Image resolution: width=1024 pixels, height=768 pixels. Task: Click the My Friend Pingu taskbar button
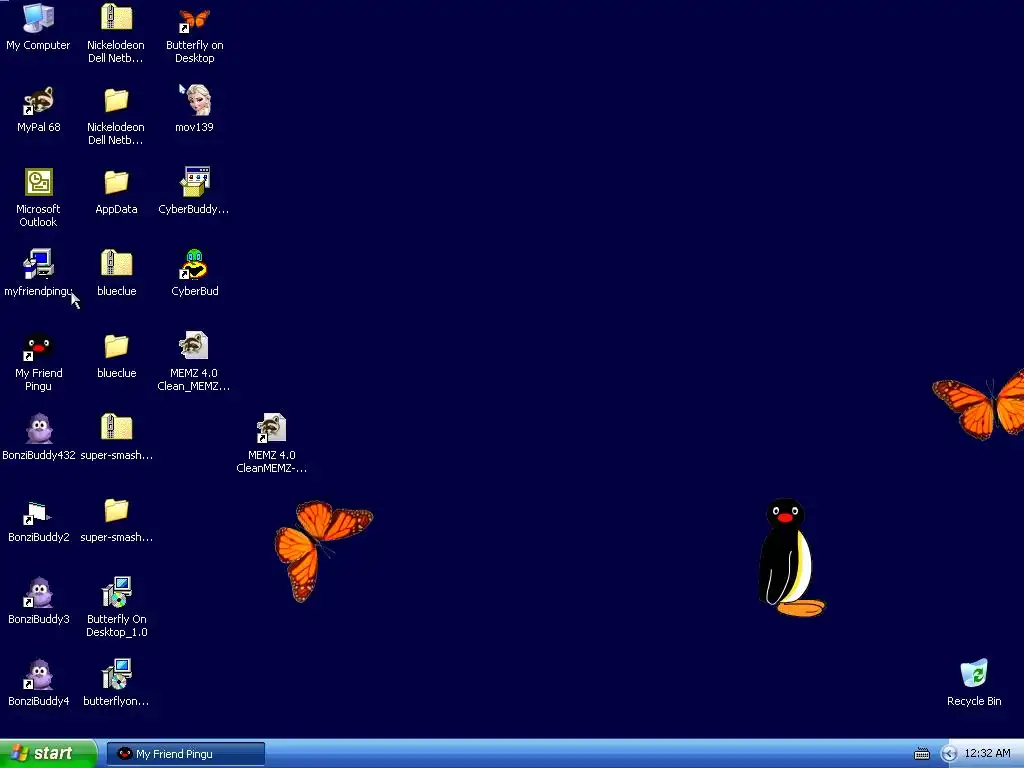coord(185,754)
